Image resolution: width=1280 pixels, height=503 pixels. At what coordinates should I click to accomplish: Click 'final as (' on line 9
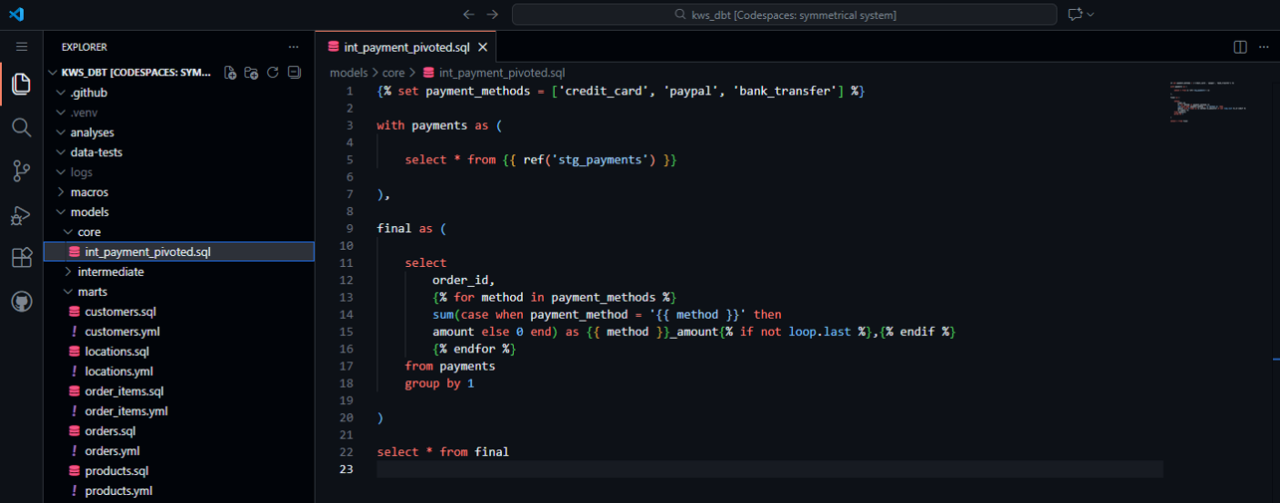tap(412, 228)
